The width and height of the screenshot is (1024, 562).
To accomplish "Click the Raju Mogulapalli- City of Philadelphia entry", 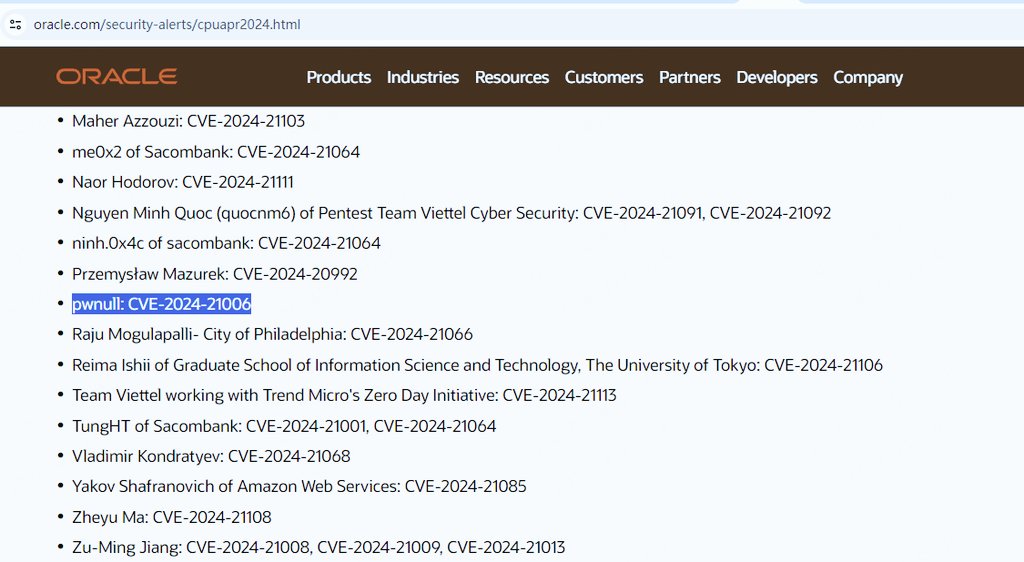I will [272, 334].
